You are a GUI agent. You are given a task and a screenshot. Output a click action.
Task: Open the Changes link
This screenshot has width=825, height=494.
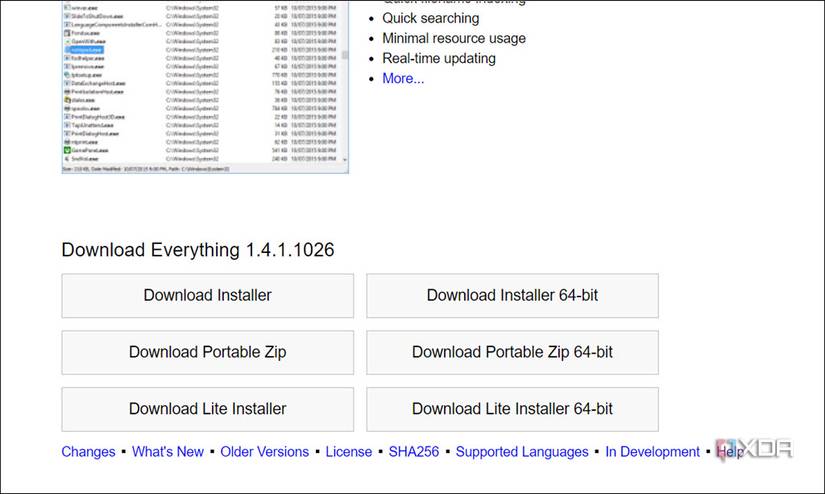coord(88,452)
